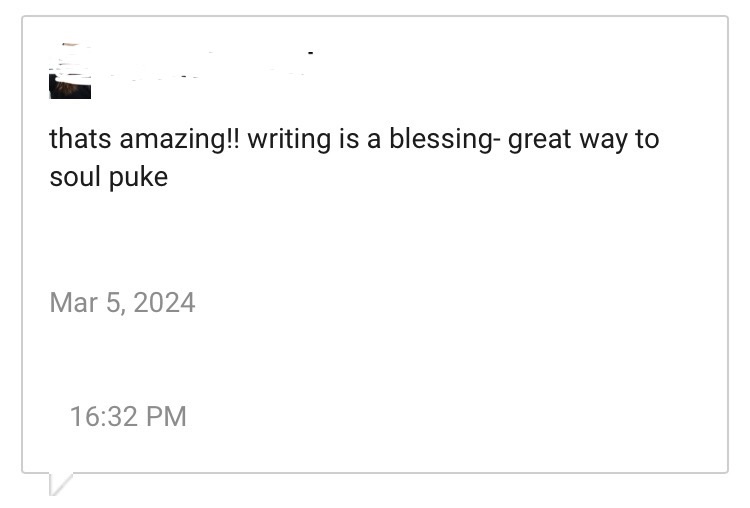Click the phrase "great way to"

click(583, 139)
